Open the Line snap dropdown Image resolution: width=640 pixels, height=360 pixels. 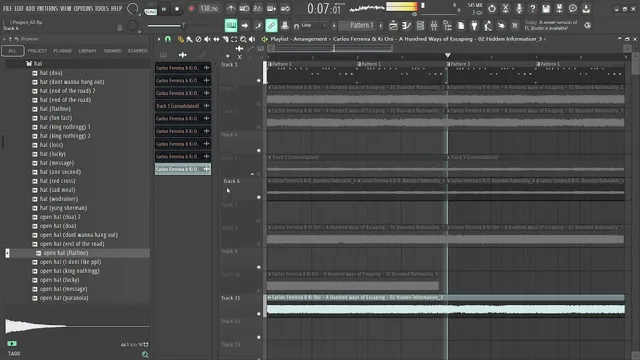(313, 25)
